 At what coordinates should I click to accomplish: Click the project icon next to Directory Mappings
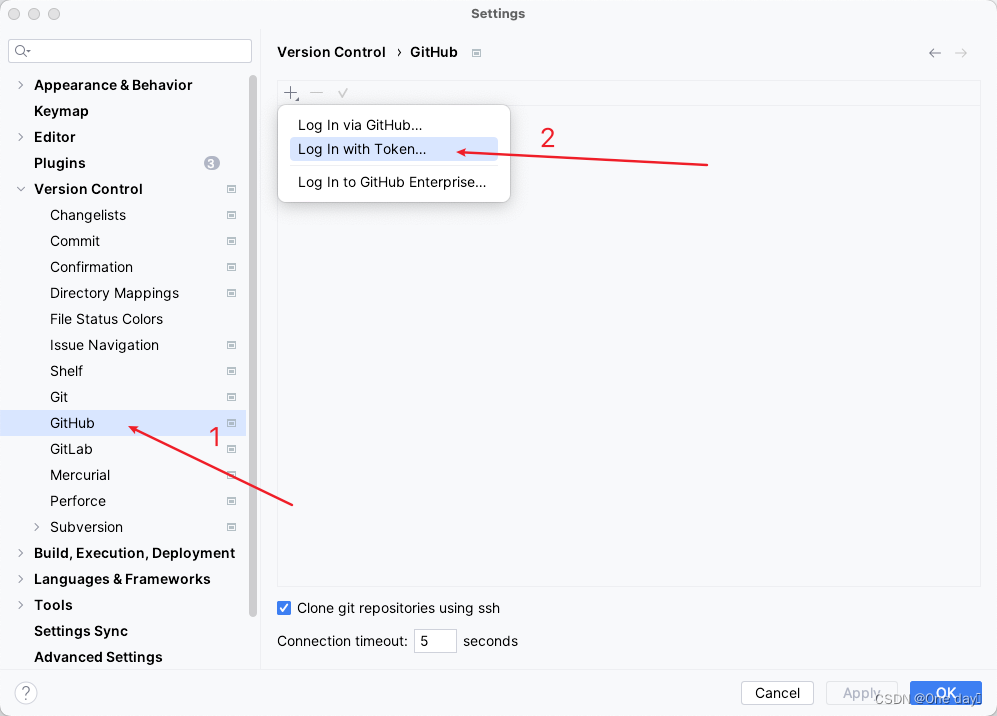pyautogui.click(x=231, y=294)
